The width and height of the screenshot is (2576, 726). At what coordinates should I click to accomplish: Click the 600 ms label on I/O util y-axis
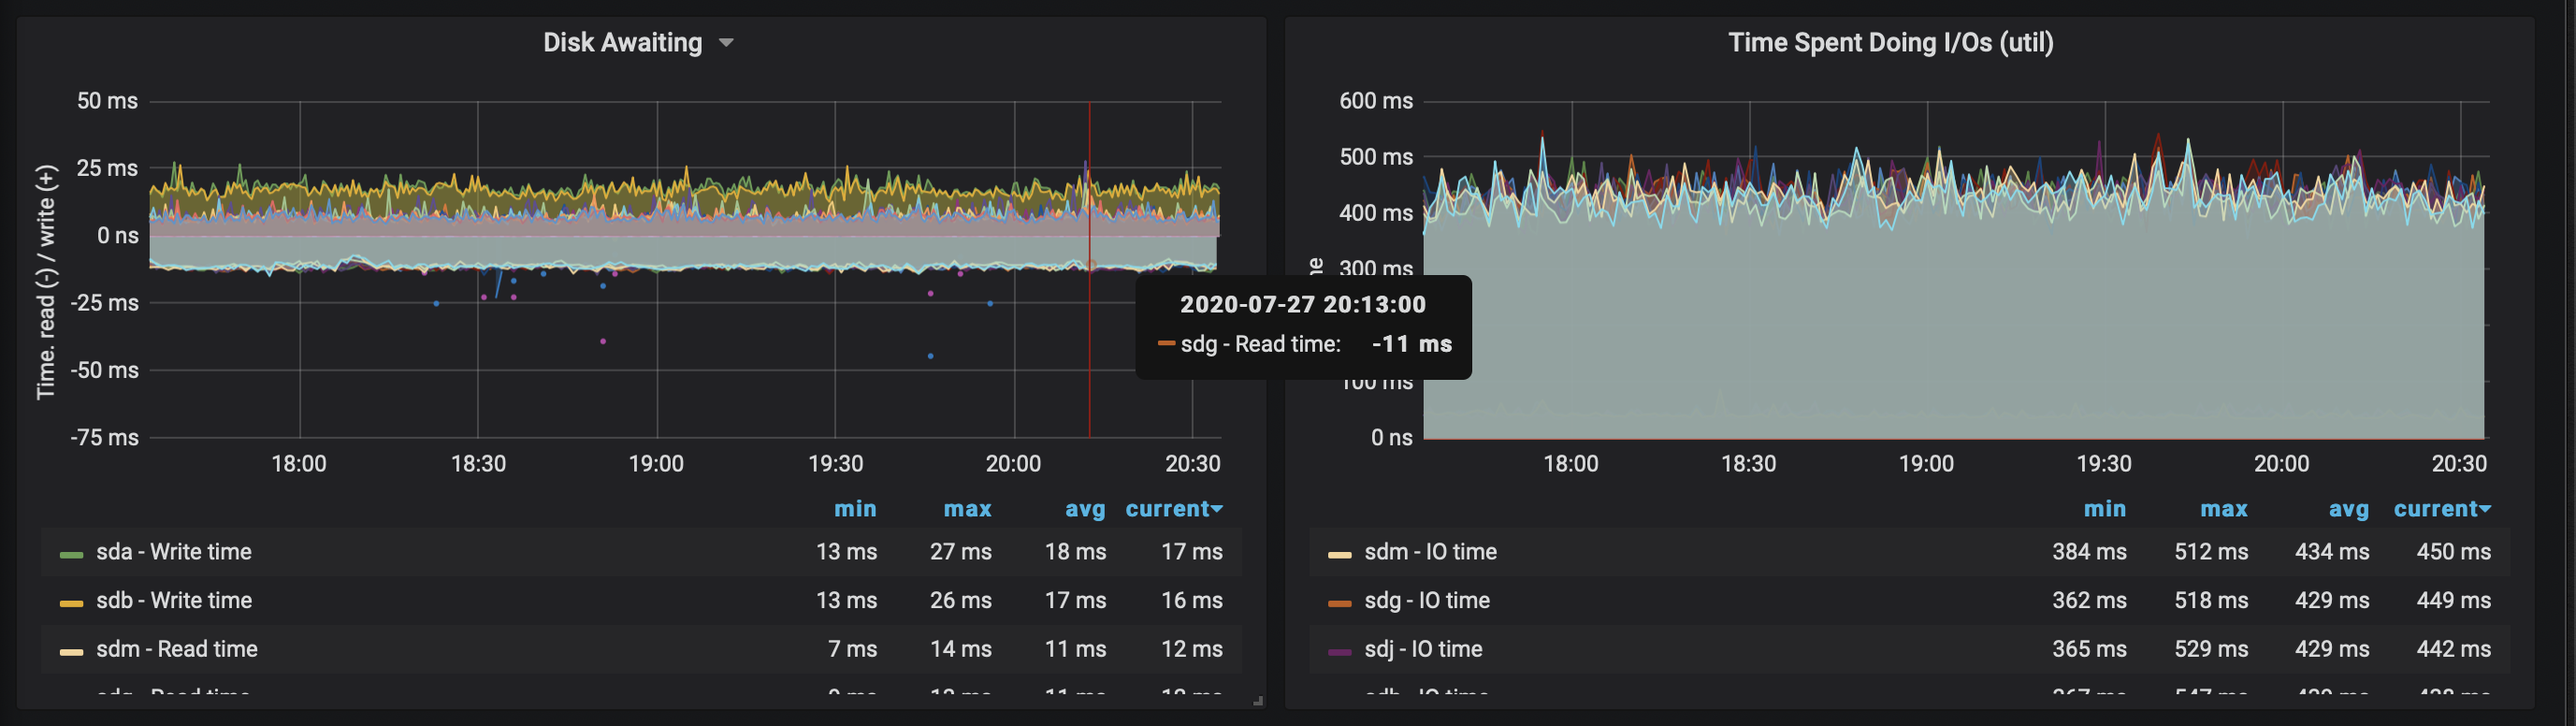pos(1376,101)
